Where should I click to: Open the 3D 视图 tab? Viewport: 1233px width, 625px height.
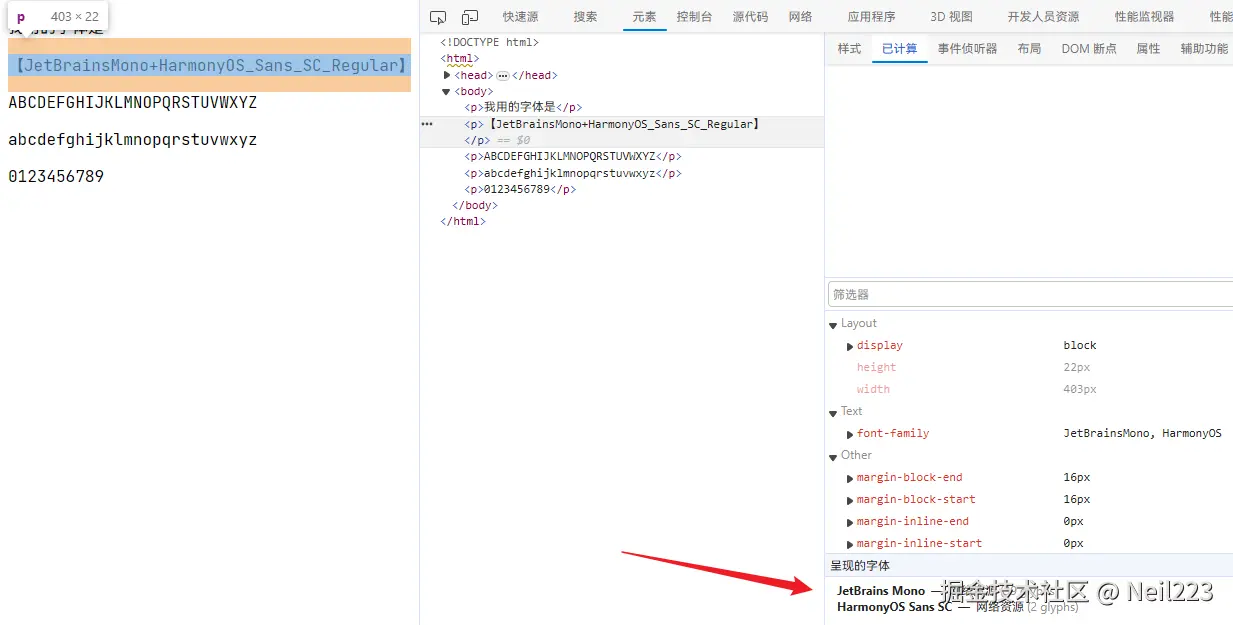pos(951,17)
